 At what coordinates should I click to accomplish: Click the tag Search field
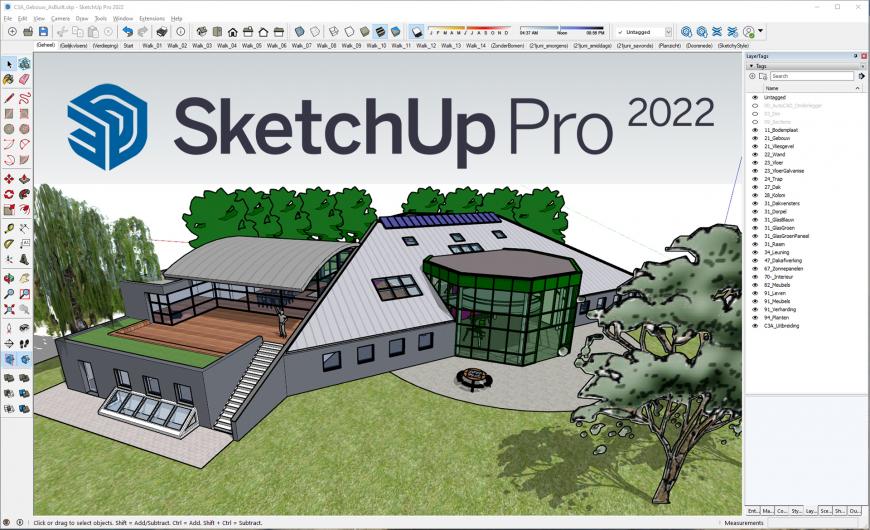(812, 76)
